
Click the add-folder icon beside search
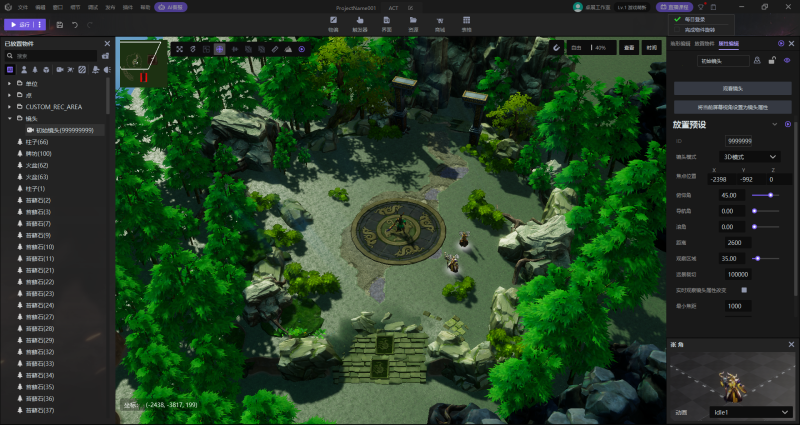pos(106,56)
